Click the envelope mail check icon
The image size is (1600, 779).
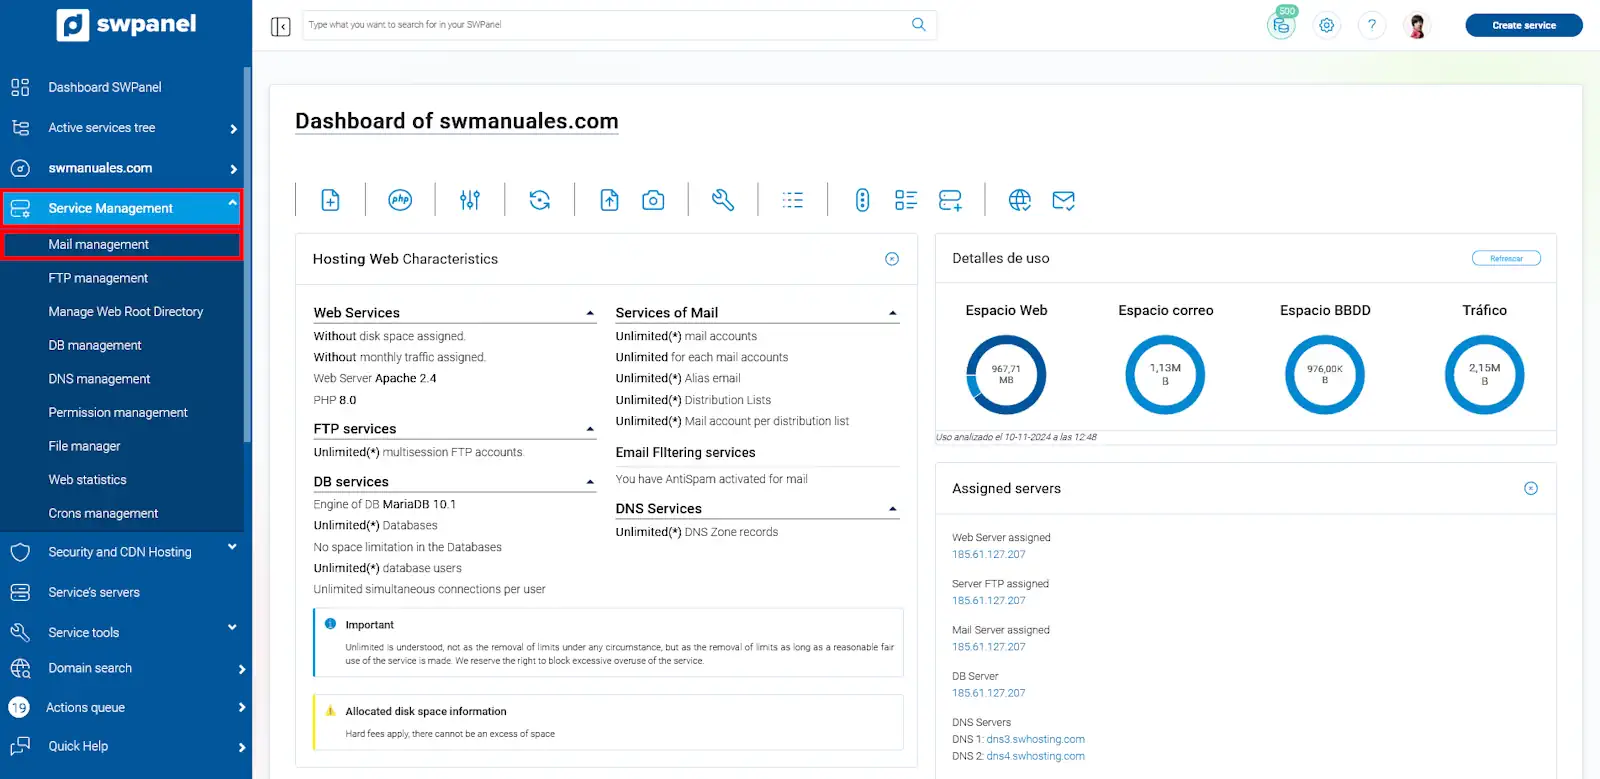(x=1063, y=200)
